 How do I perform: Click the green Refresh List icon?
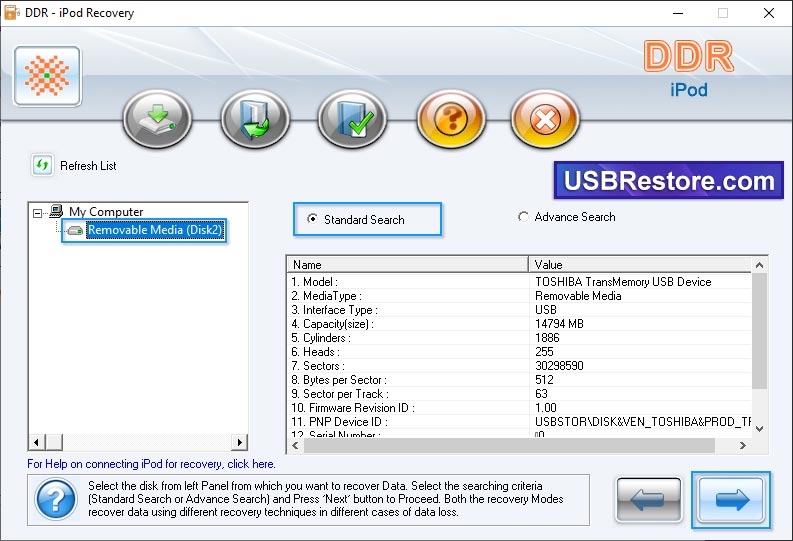tap(42, 165)
